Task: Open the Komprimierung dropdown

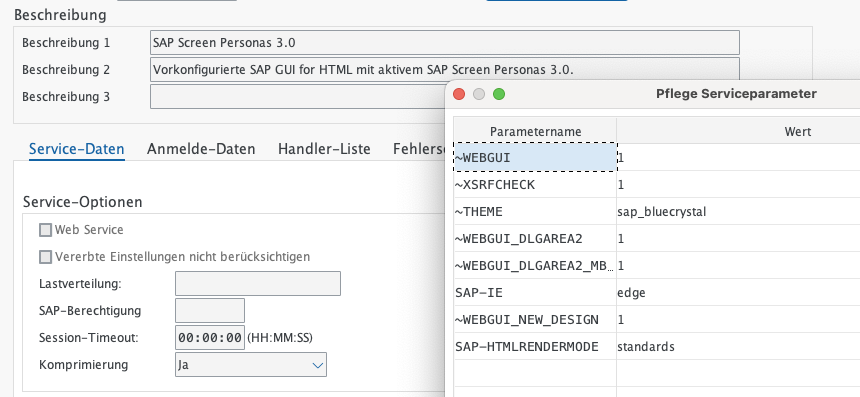Action: click(251, 365)
